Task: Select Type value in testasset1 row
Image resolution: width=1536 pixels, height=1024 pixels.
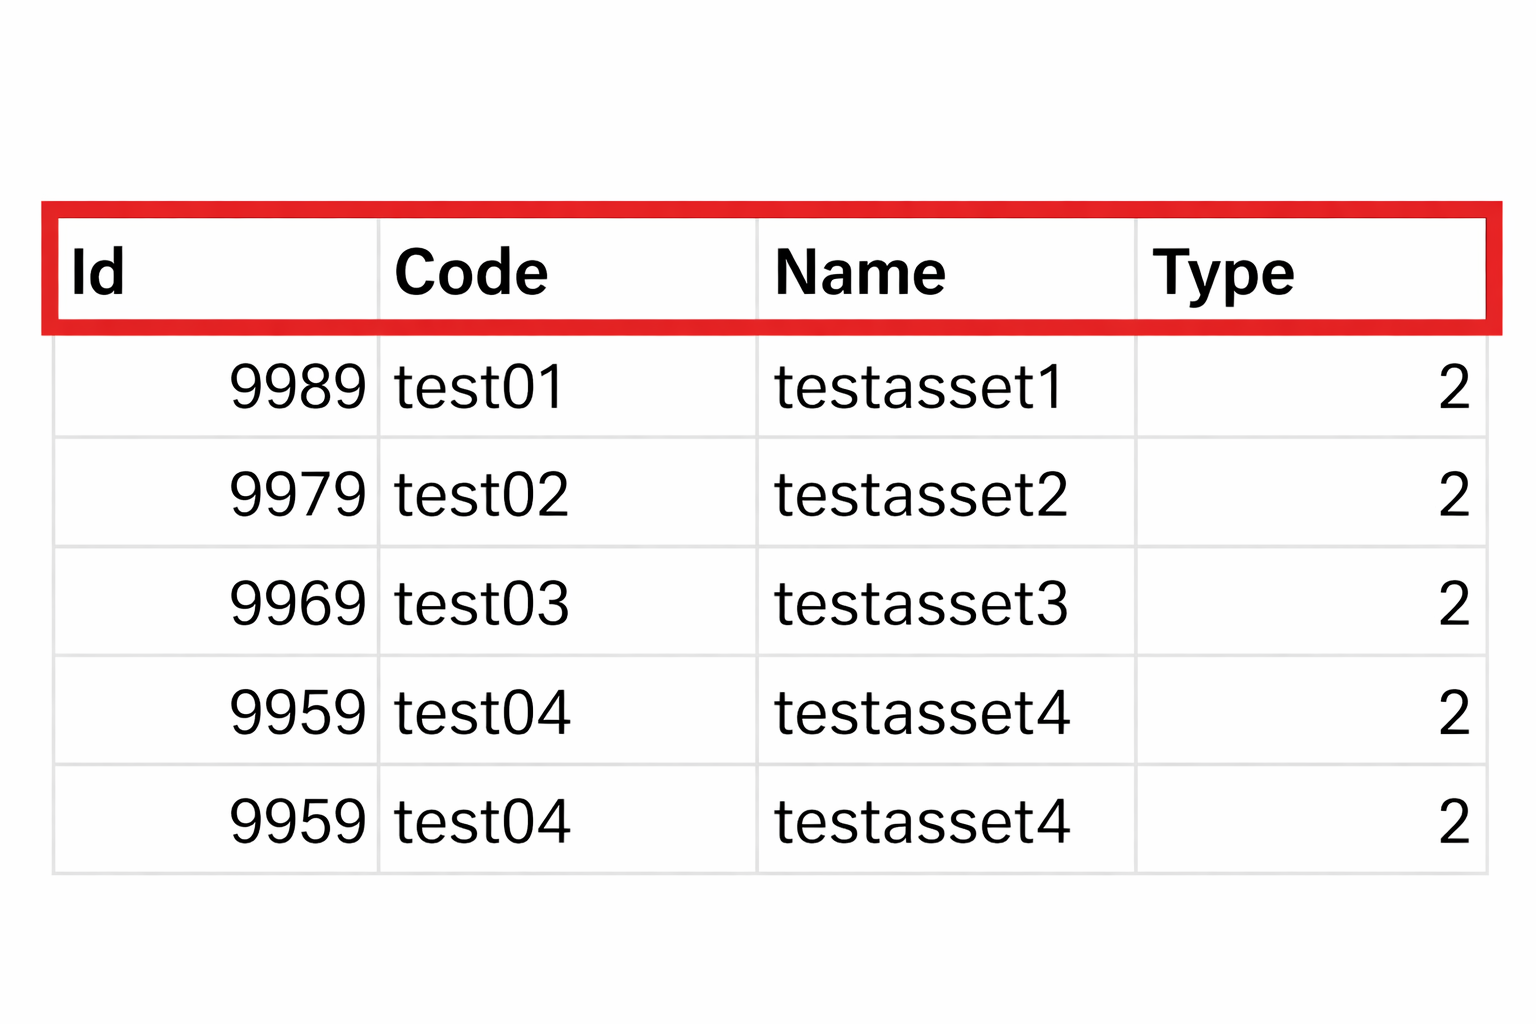Action: coord(1454,387)
